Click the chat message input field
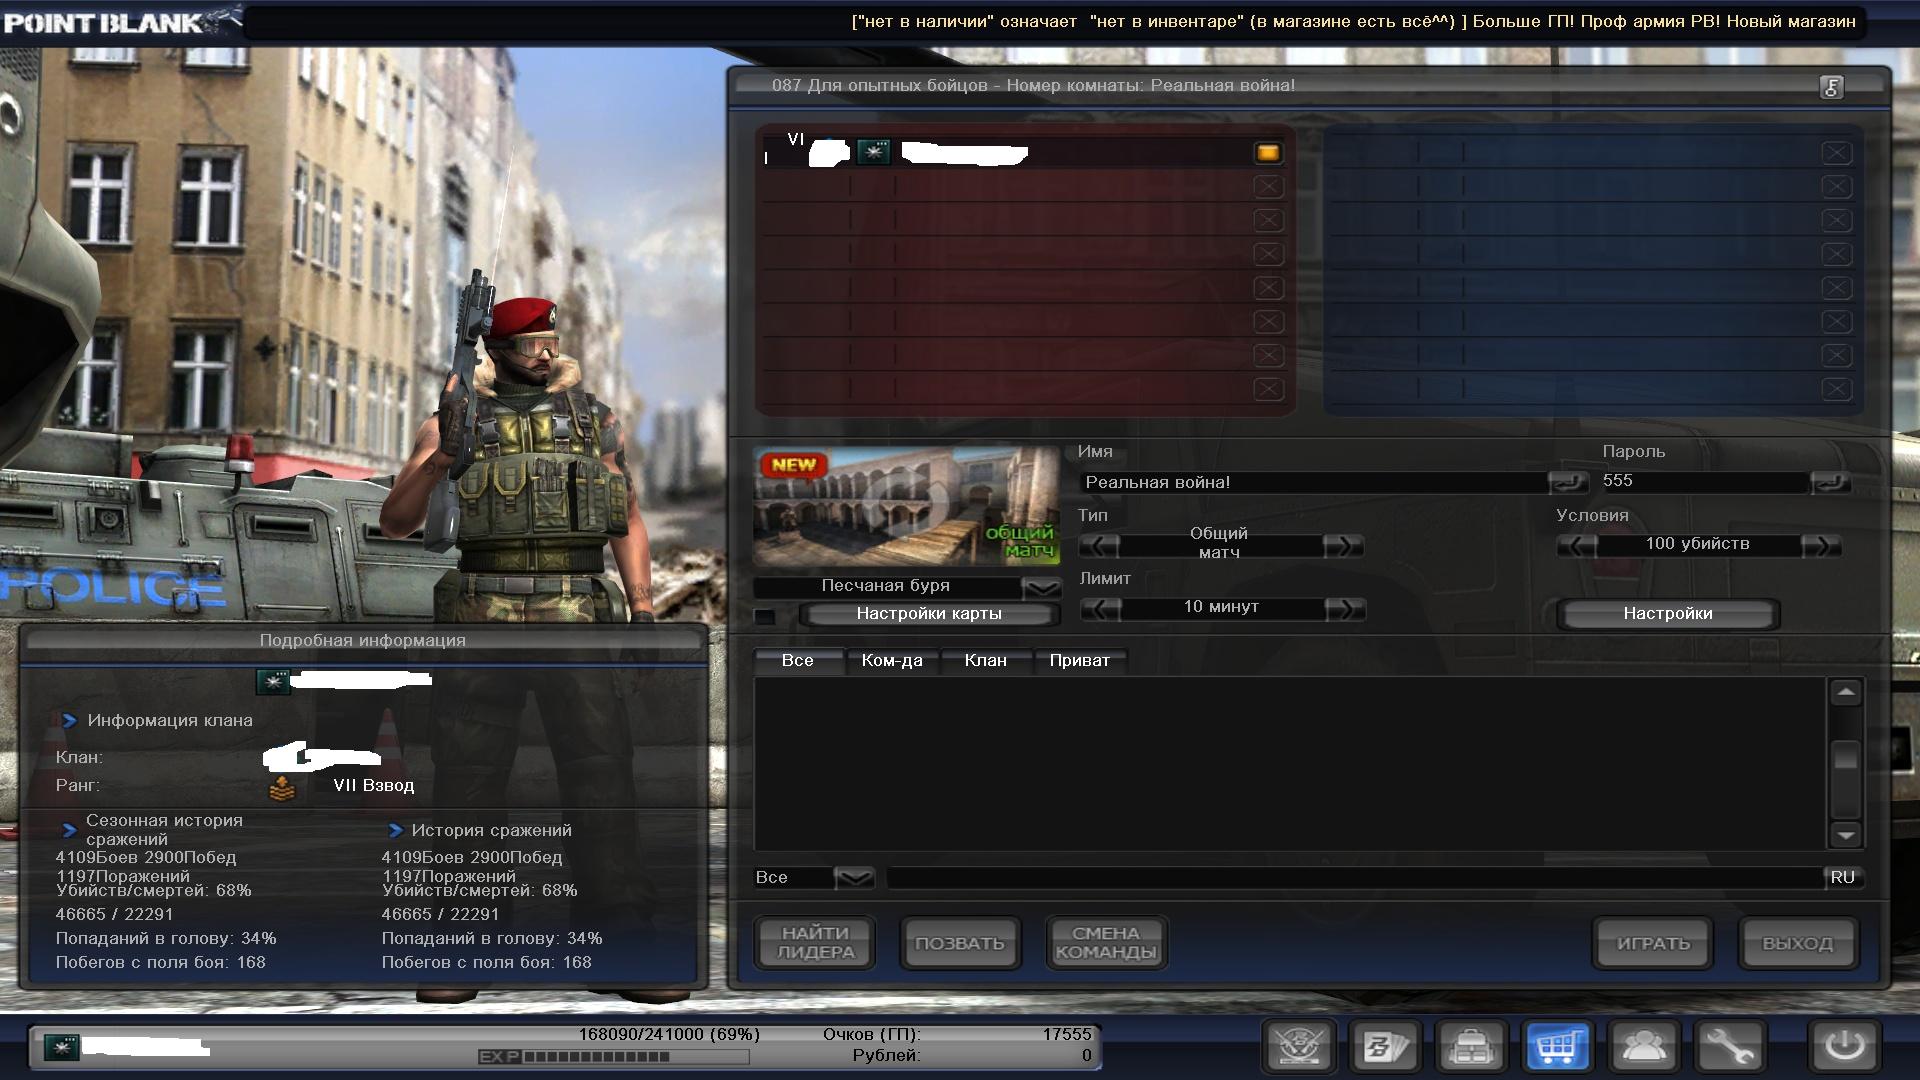Screen dimensions: 1920x1080 tap(1354, 878)
